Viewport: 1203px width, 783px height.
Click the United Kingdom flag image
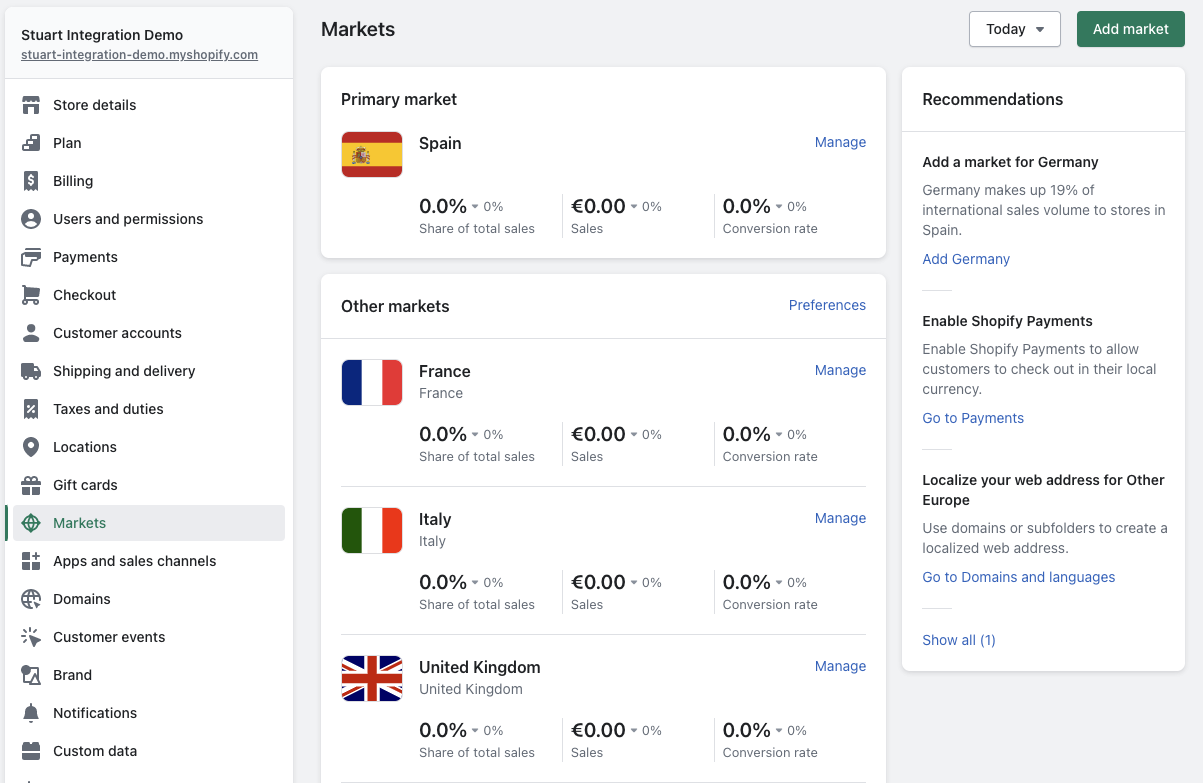point(372,679)
